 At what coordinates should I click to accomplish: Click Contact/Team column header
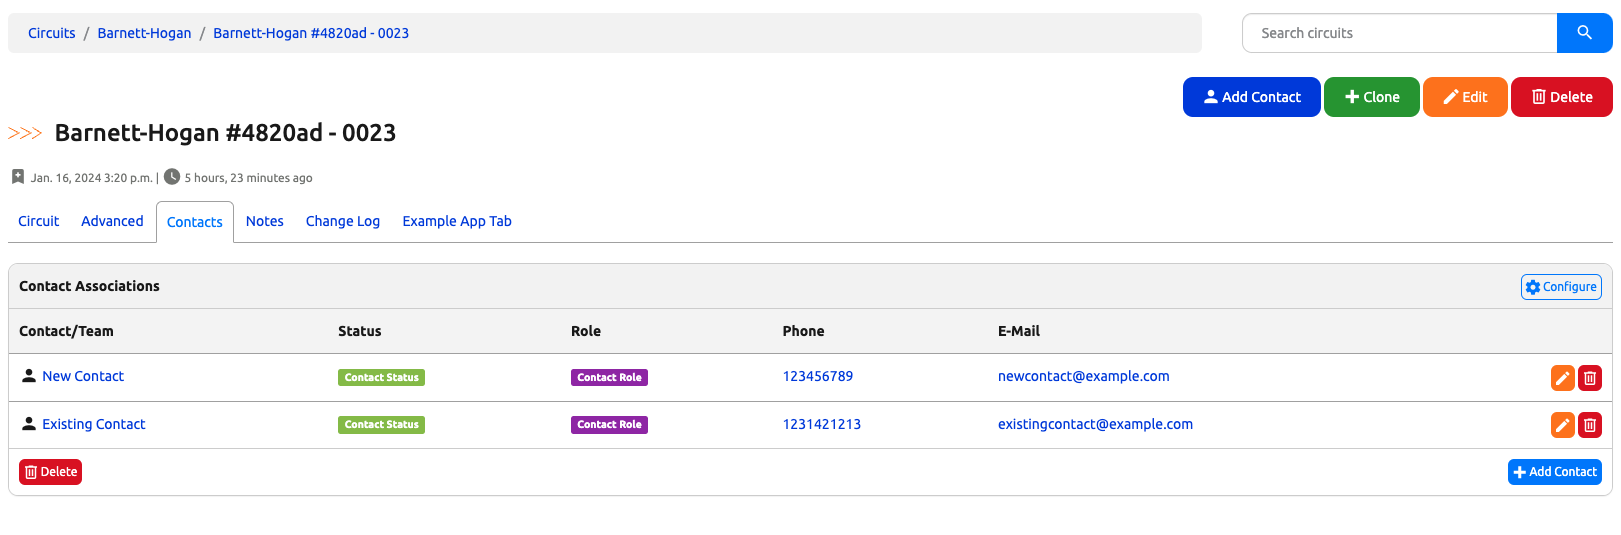pos(66,331)
